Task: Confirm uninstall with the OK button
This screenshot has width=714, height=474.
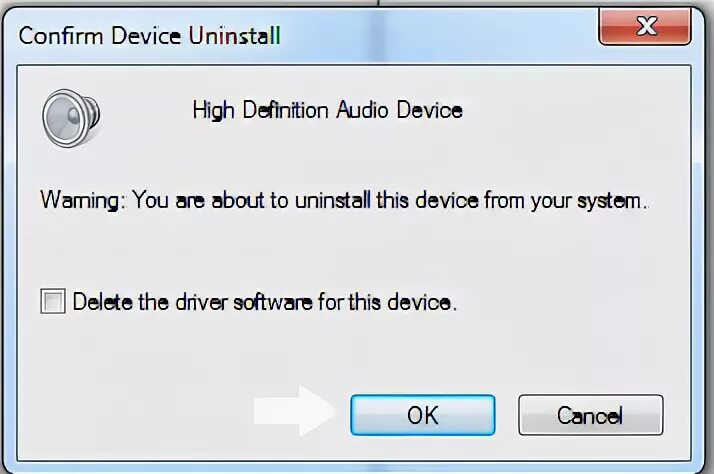Action: (x=423, y=415)
